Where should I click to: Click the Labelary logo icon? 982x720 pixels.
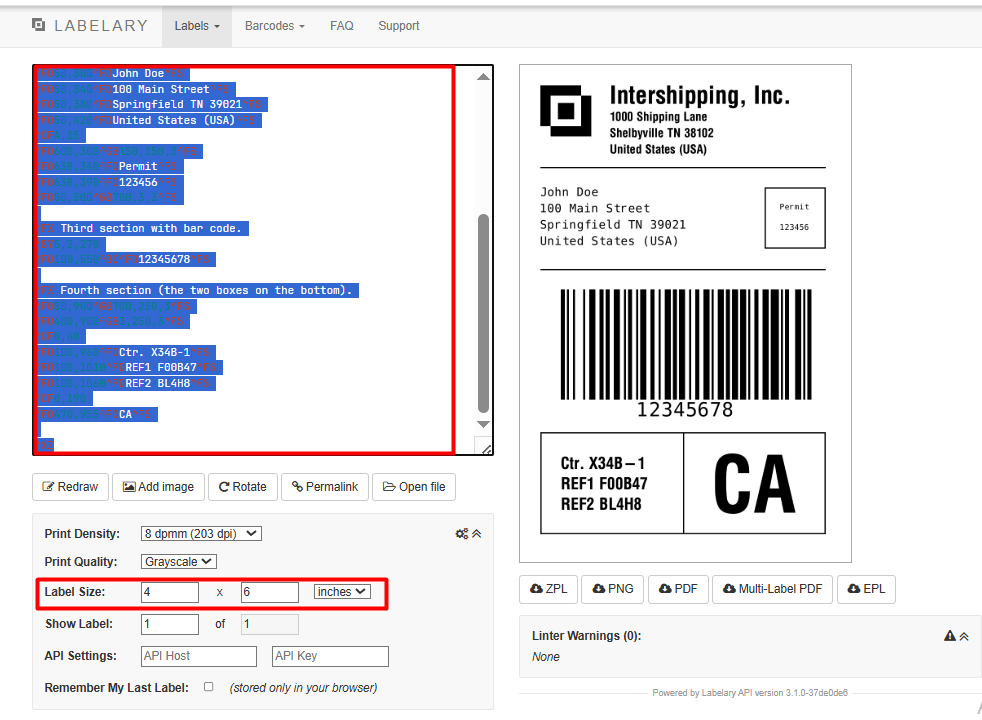click(39, 25)
